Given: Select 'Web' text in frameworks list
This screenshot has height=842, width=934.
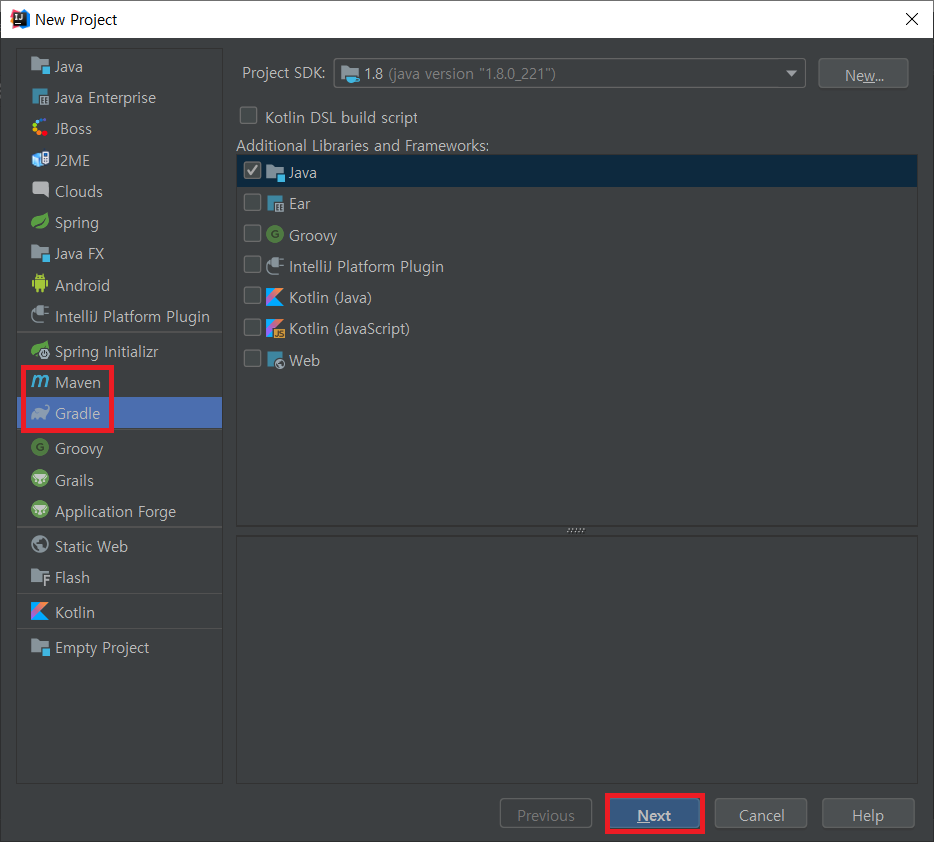Looking at the screenshot, I should tap(304, 360).
